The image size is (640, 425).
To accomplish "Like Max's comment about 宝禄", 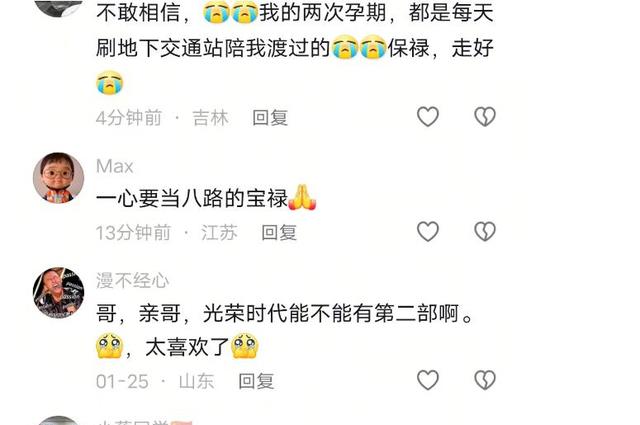I will (428, 231).
